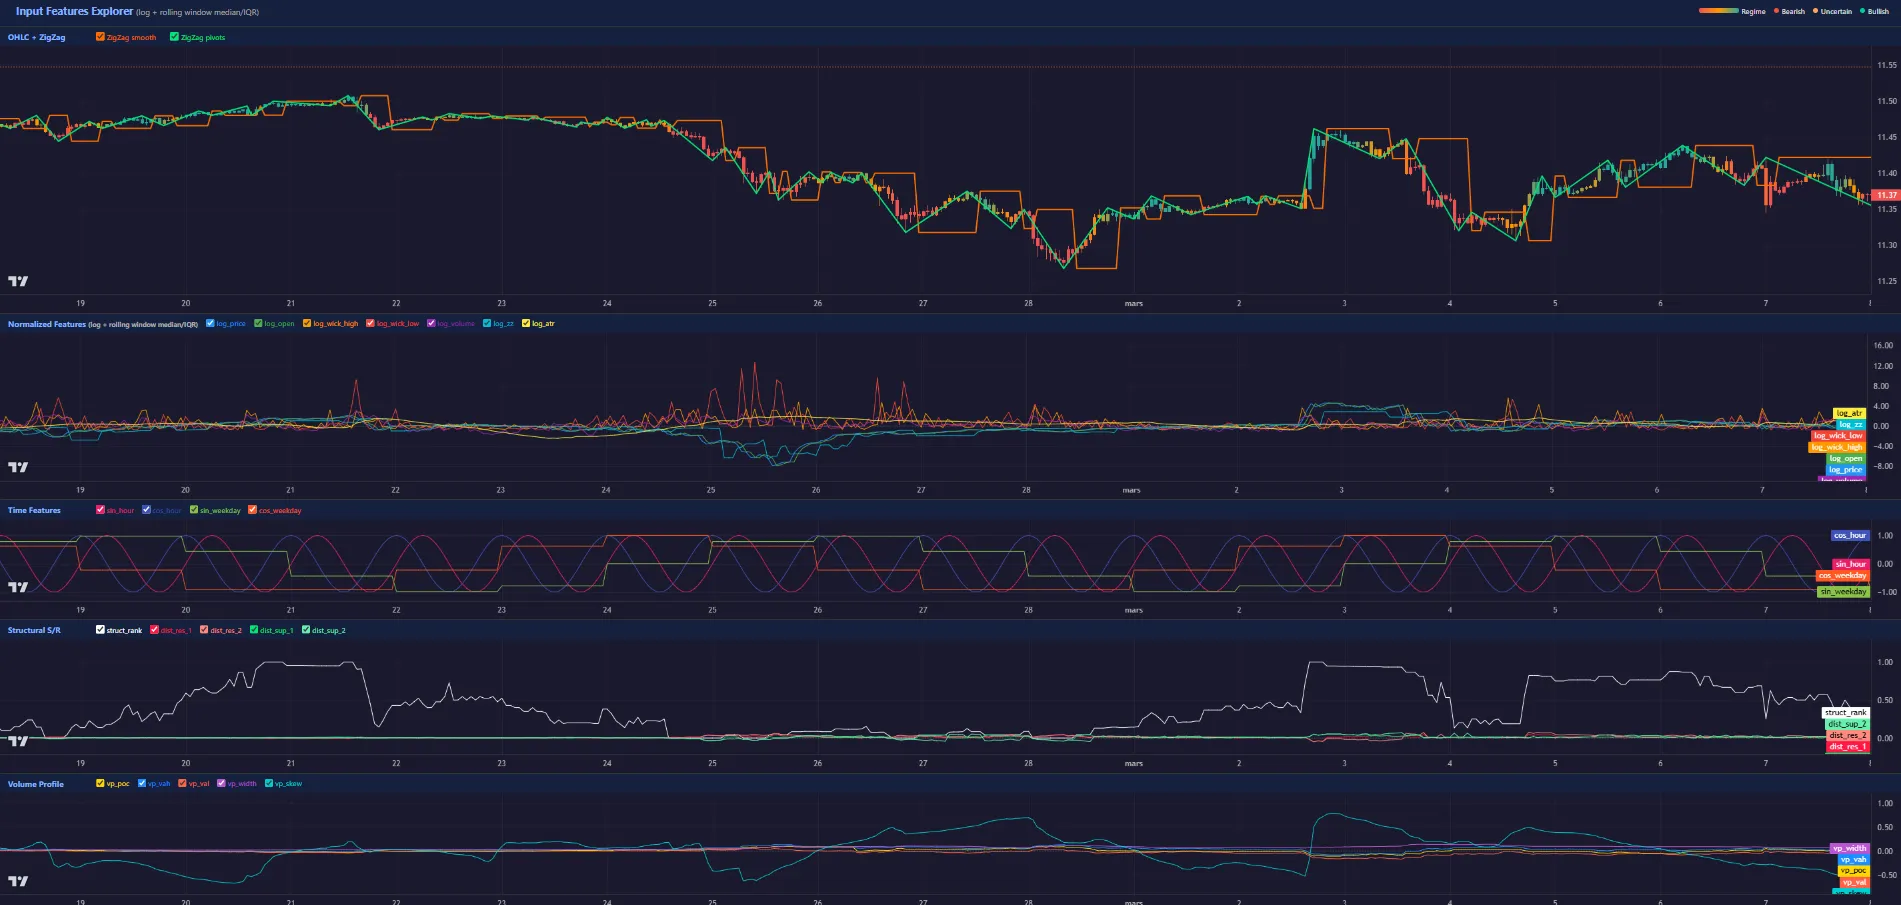This screenshot has height=905, width=1901.
Task: Toggle the log_price series checkbox
Action: pyautogui.click(x=210, y=323)
